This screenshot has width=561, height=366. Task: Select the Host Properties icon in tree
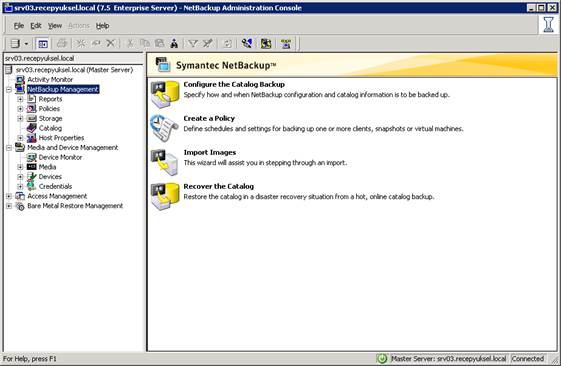pos(31,138)
